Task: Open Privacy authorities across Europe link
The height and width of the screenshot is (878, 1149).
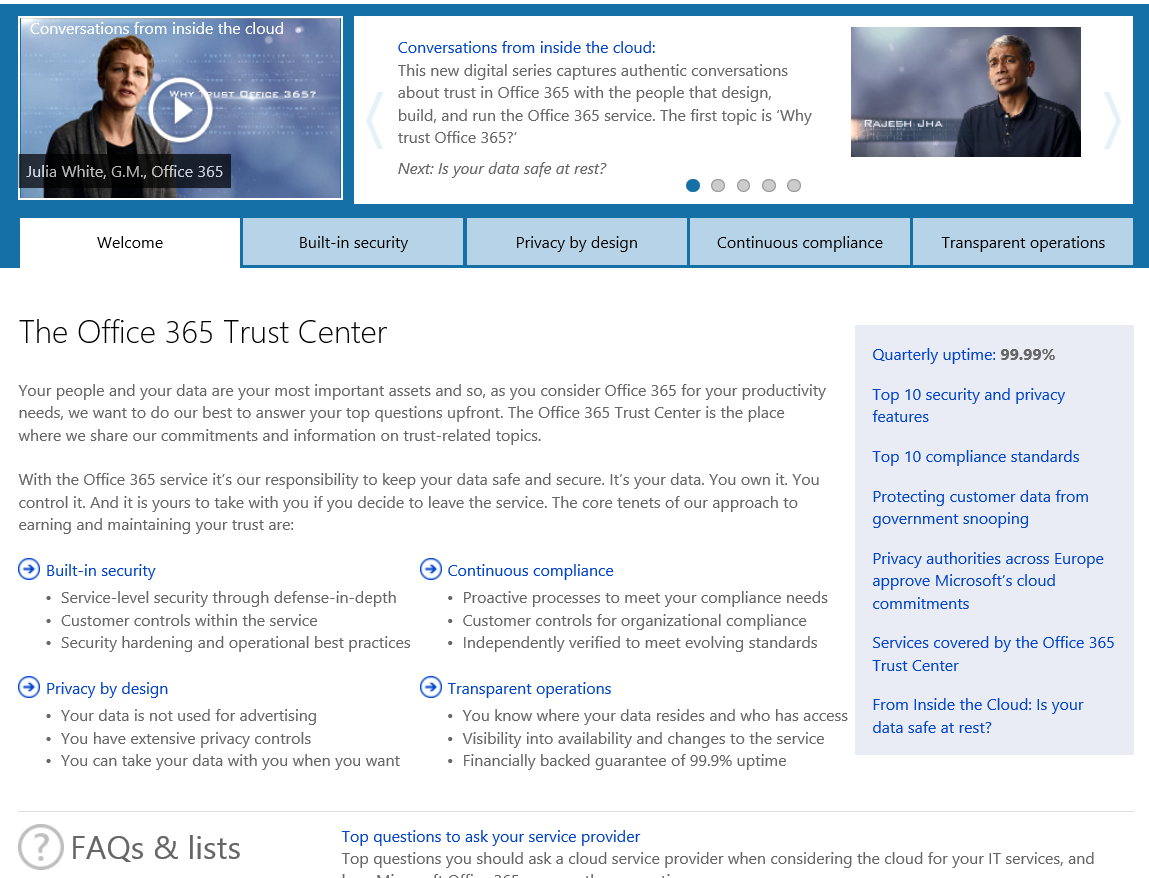Action: click(x=987, y=580)
